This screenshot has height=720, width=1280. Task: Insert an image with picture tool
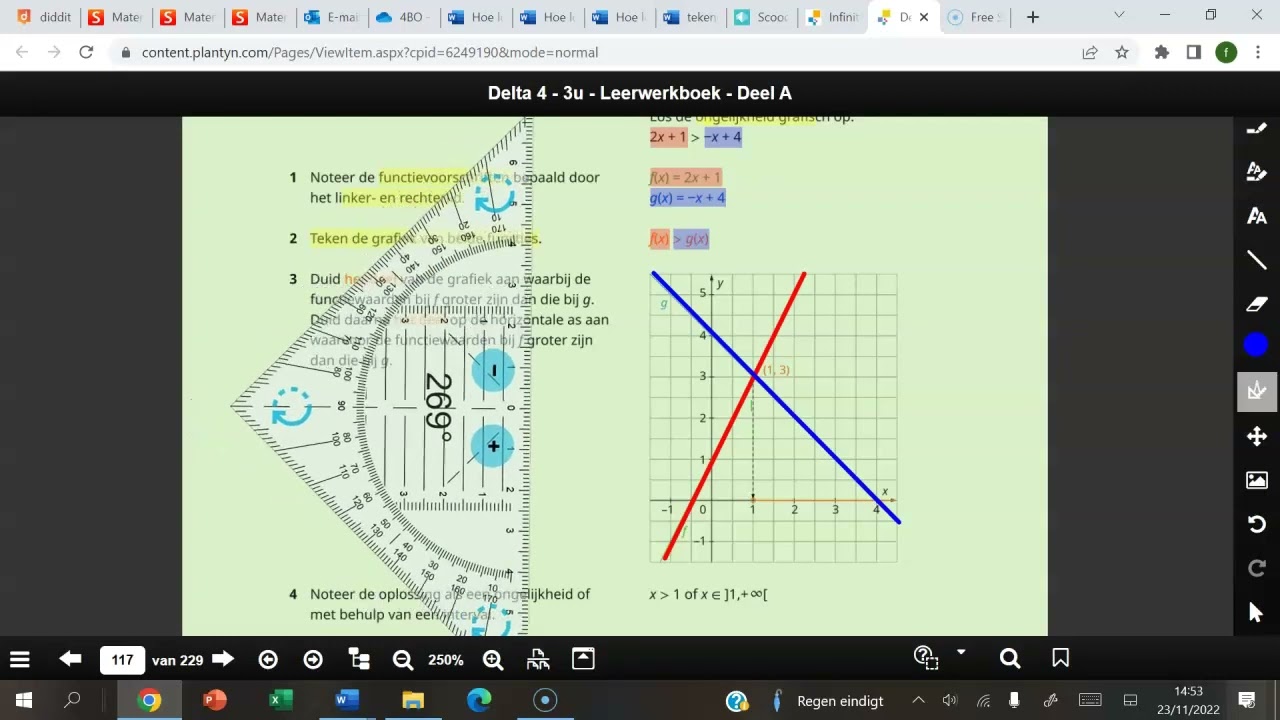1256,480
